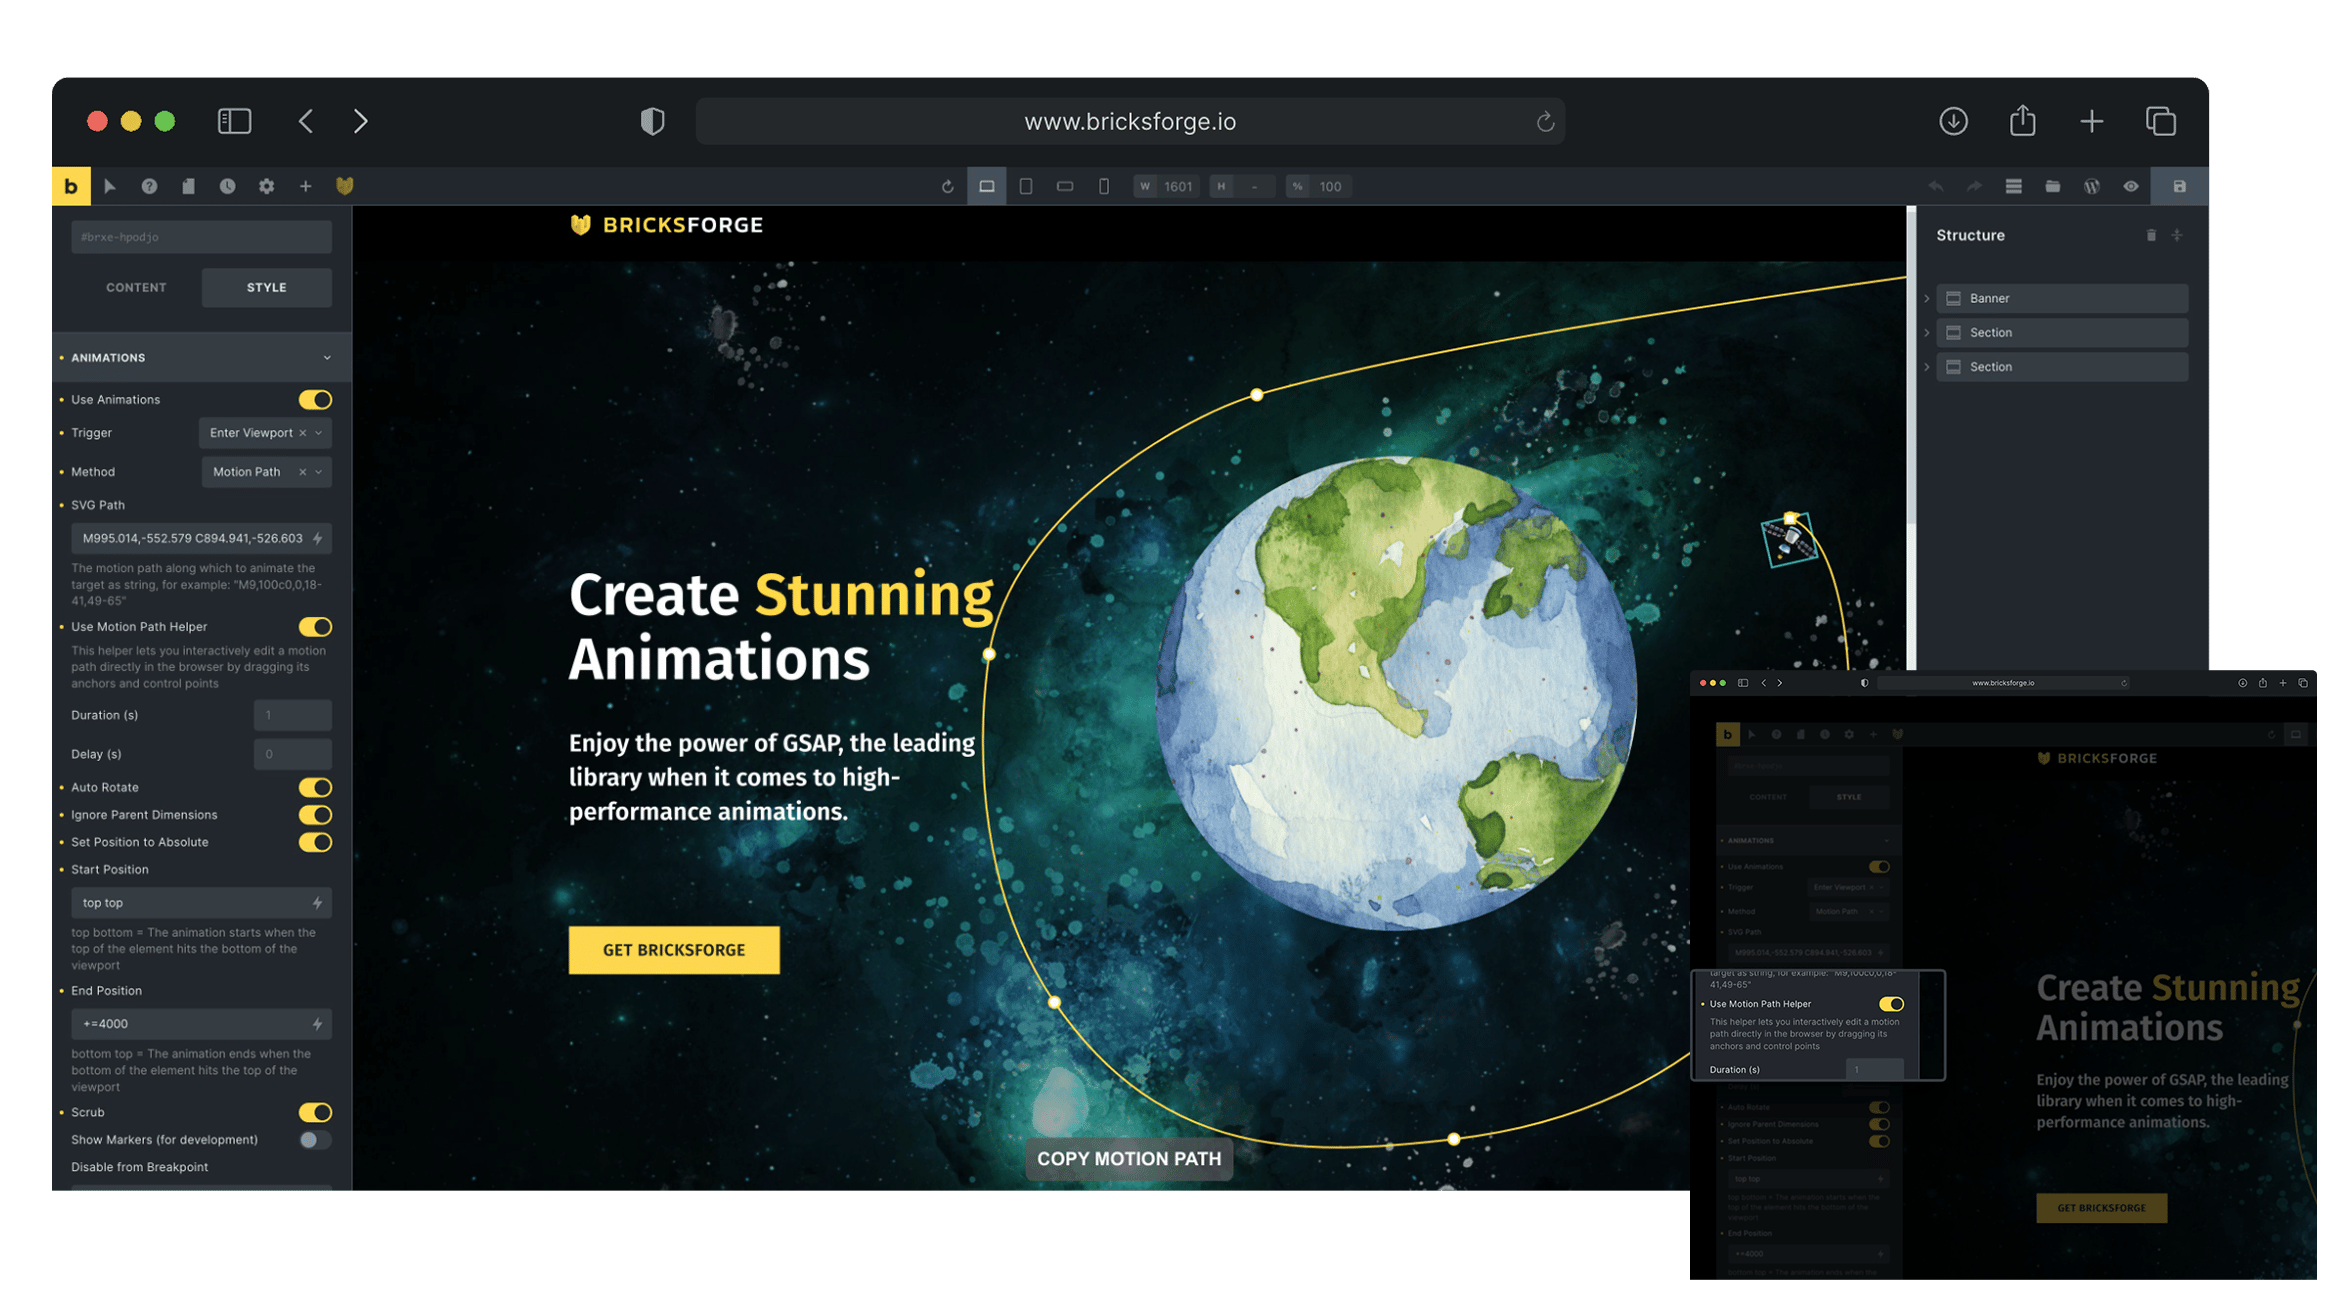Toggle the Scrub switch on
The width and height of the screenshot is (2350, 1297).
[315, 1110]
